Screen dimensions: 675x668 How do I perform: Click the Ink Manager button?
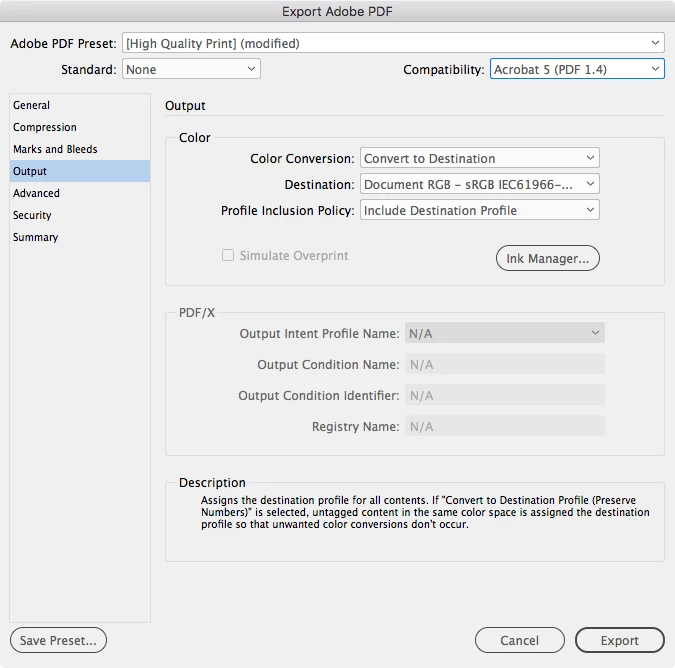pos(548,258)
